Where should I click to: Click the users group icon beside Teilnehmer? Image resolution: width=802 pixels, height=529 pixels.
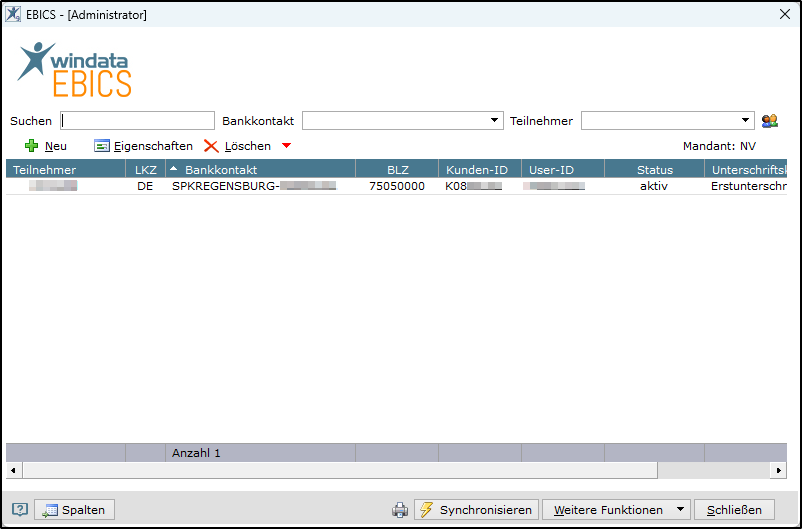tap(770, 121)
